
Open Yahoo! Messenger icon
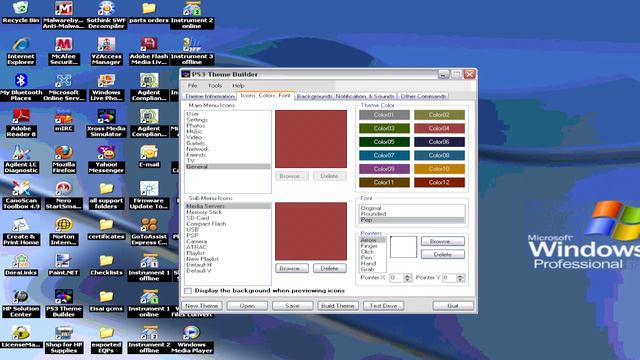pyautogui.click(x=106, y=159)
